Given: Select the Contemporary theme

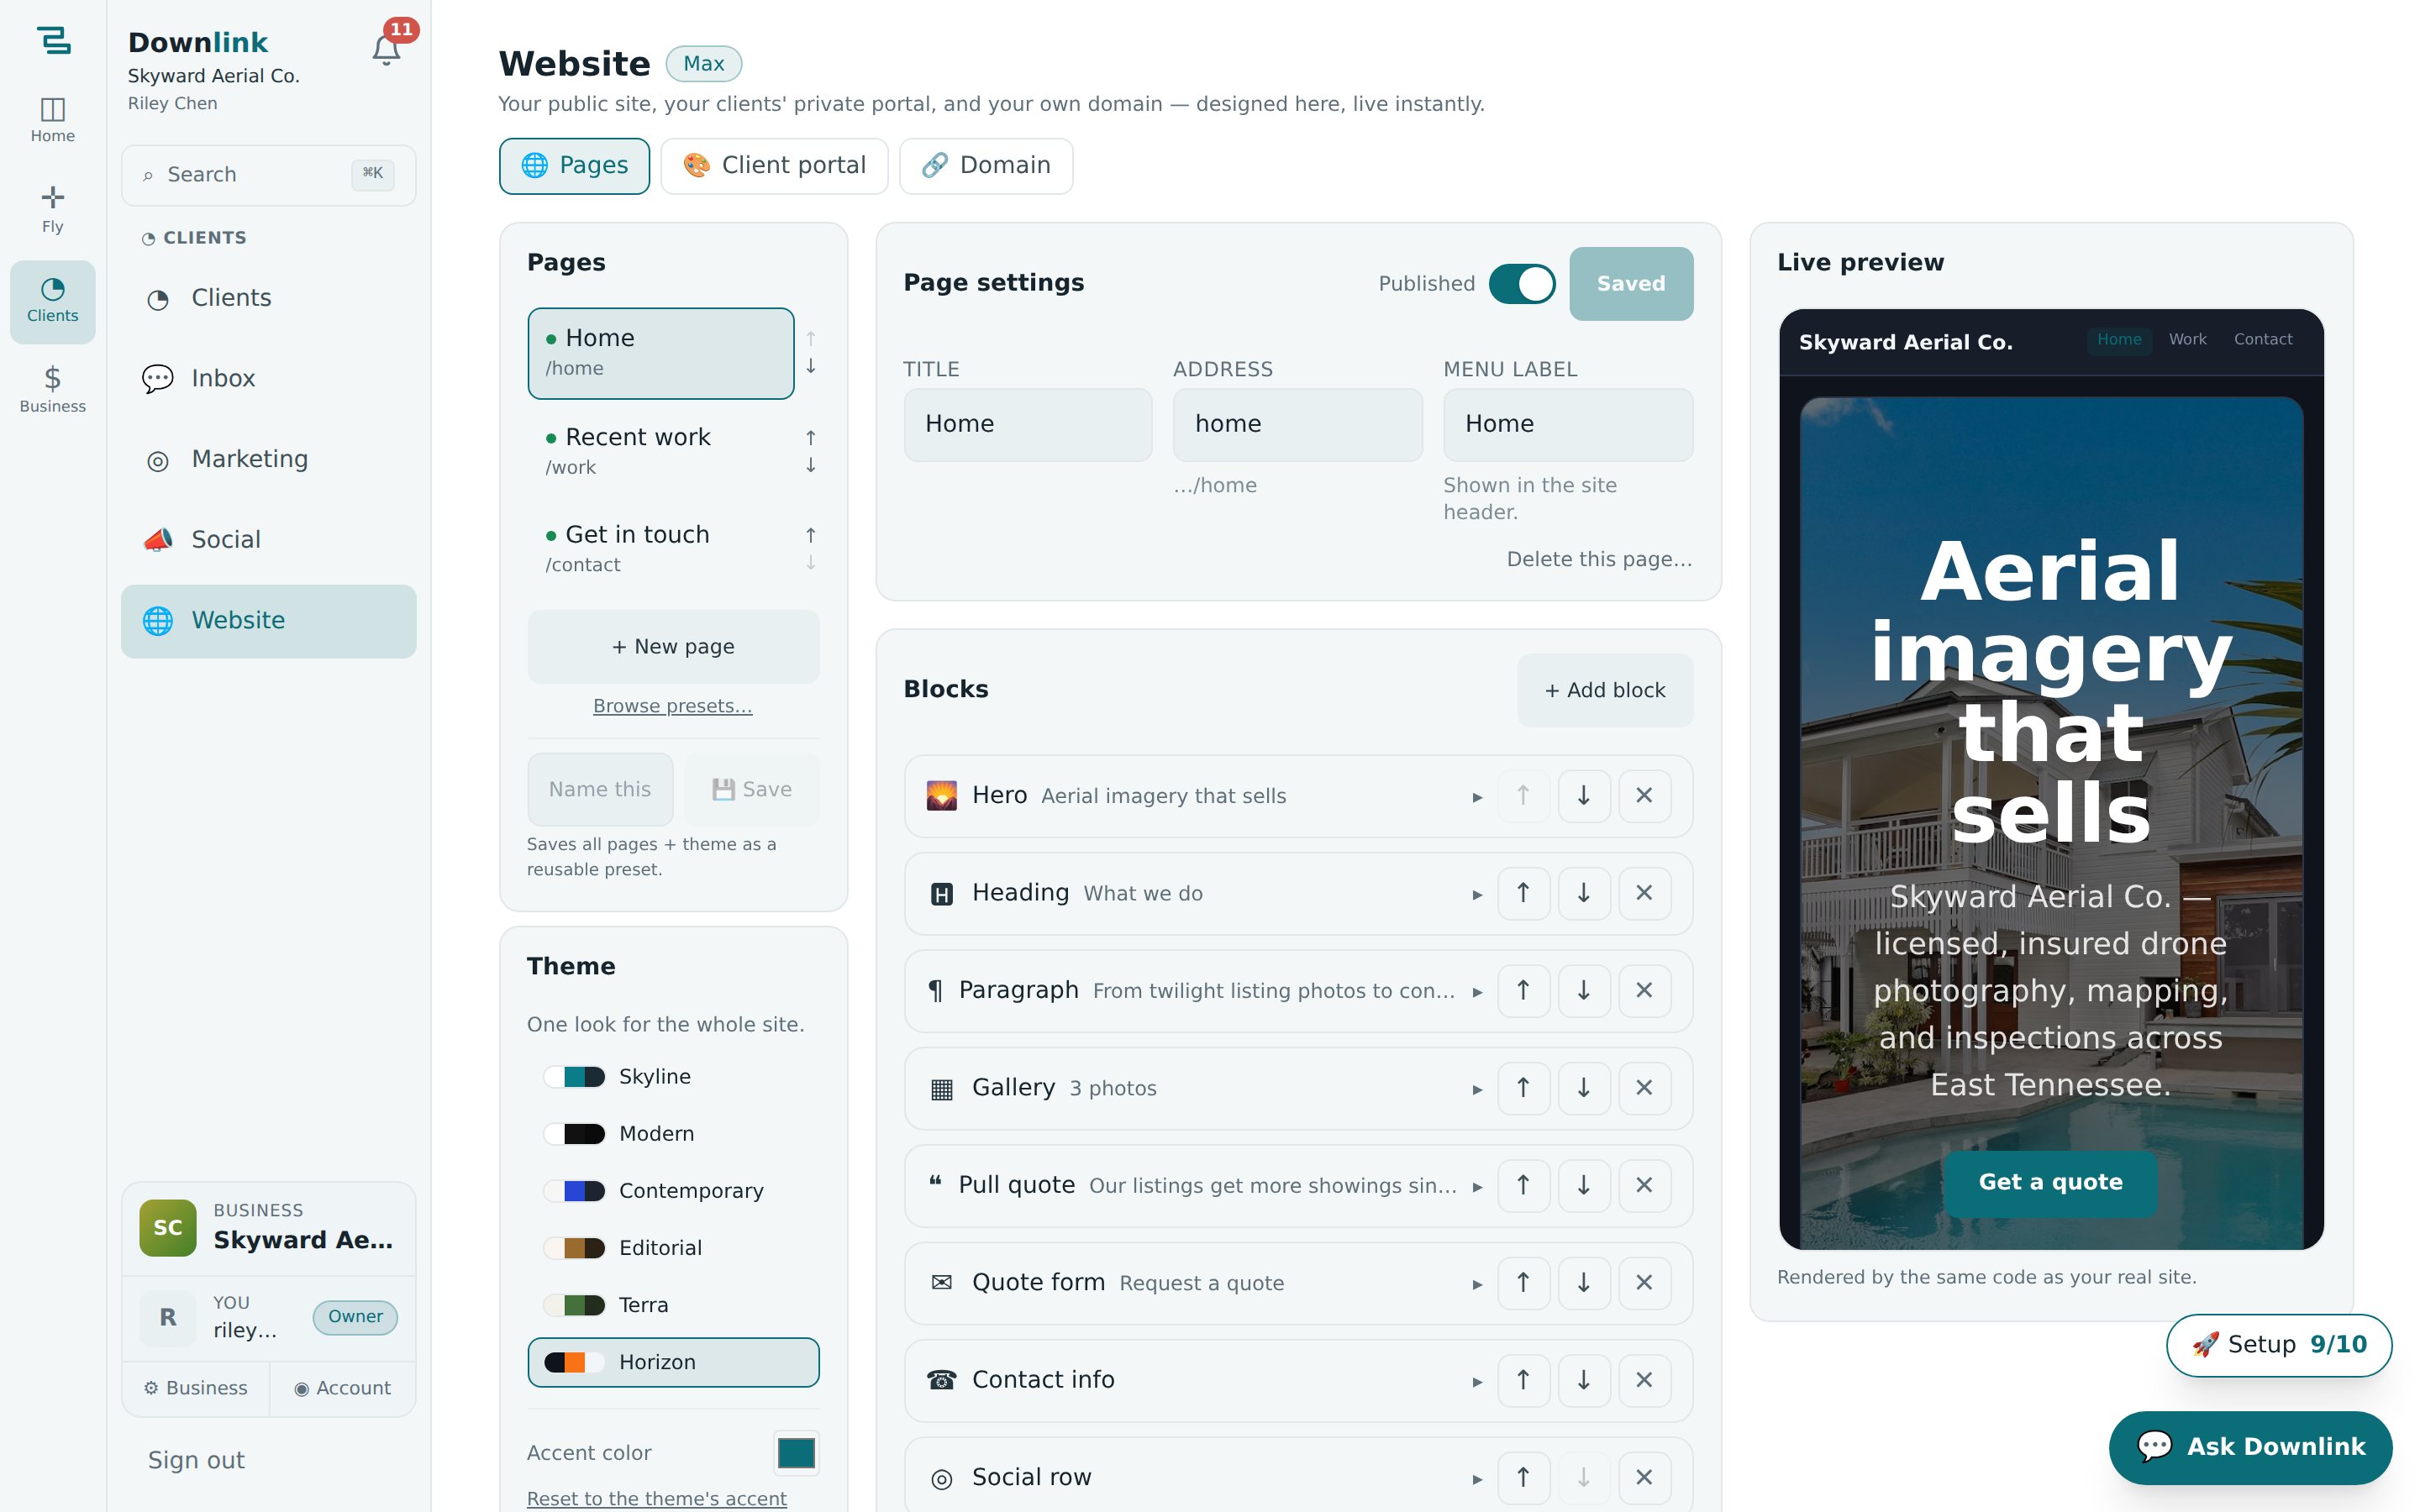Looking at the screenshot, I should tap(673, 1191).
